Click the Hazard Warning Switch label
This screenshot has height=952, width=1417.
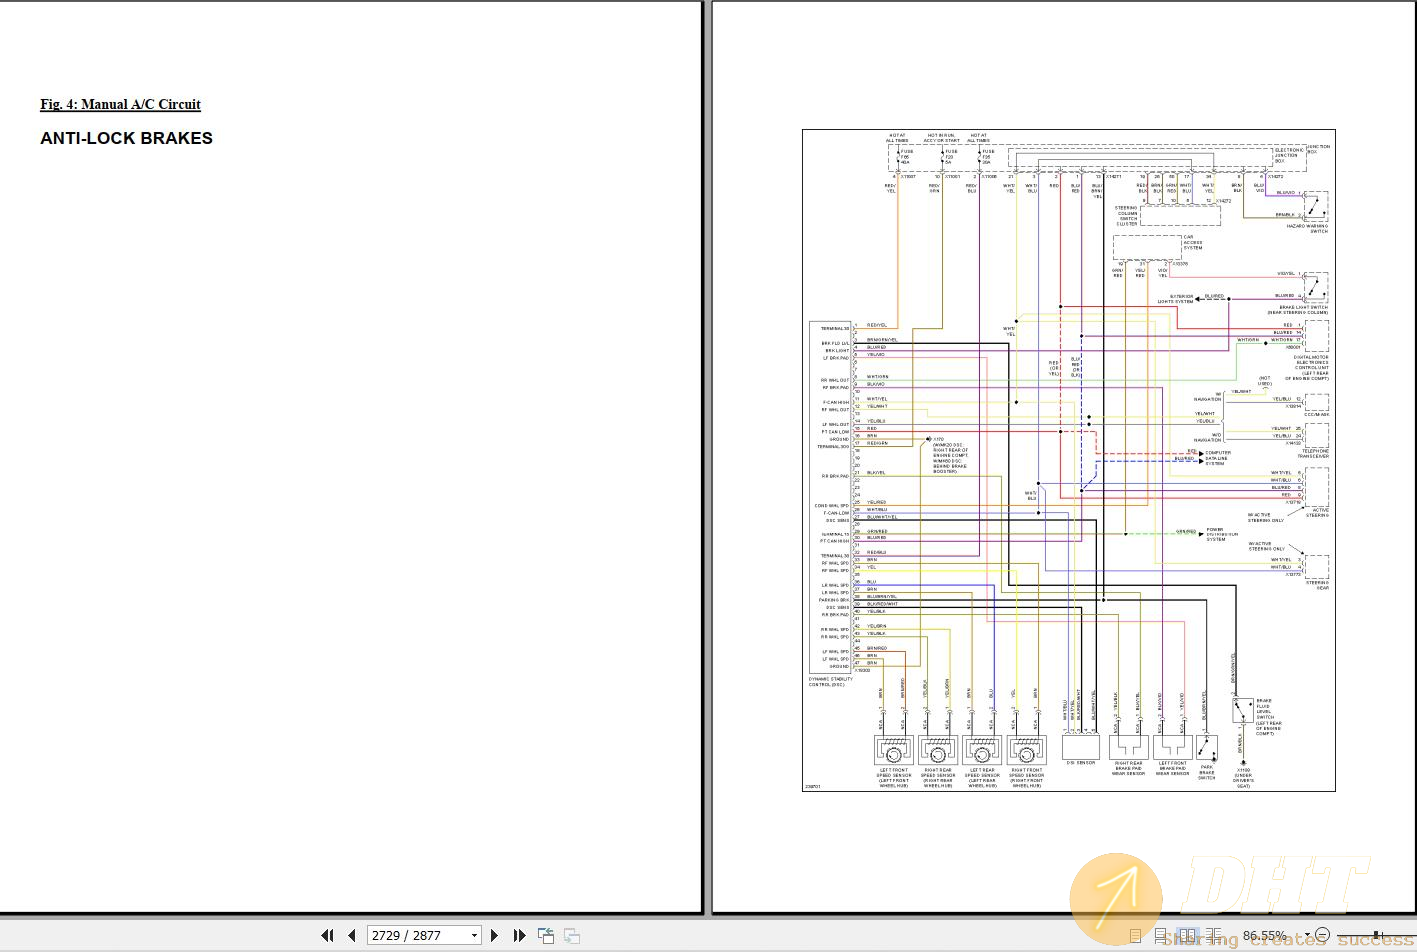(1307, 229)
